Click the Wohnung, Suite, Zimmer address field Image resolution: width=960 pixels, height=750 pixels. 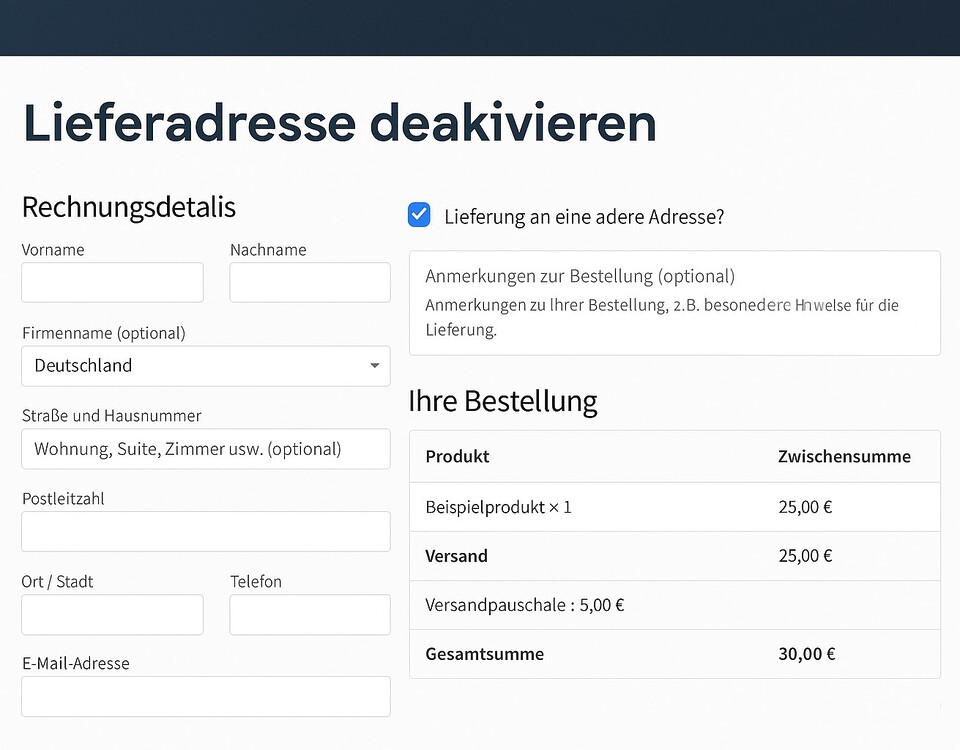point(206,449)
